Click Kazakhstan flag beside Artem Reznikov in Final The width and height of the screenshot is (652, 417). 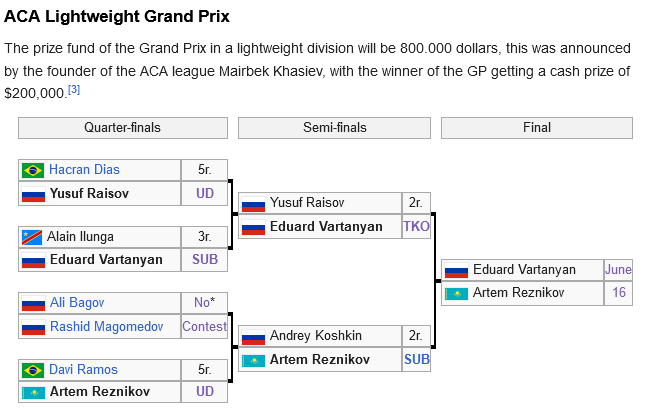pos(456,294)
